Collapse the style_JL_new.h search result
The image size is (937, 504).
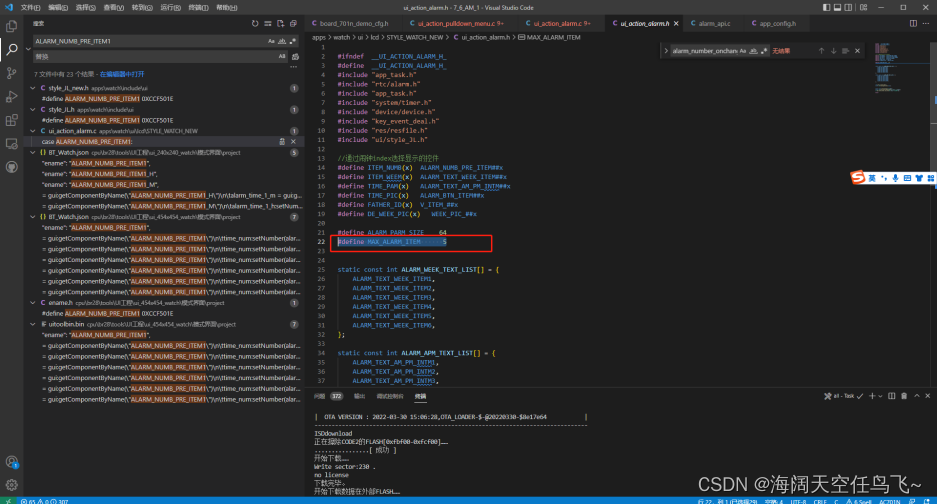pyautogui.click(x=35, y=88)
